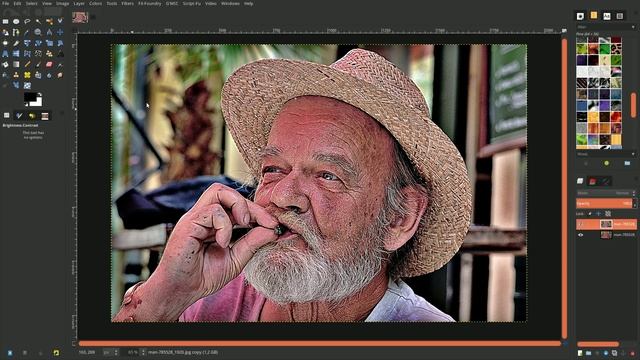
Task: Open the Layers dock tab configuration menu
Action: [636, 179]
